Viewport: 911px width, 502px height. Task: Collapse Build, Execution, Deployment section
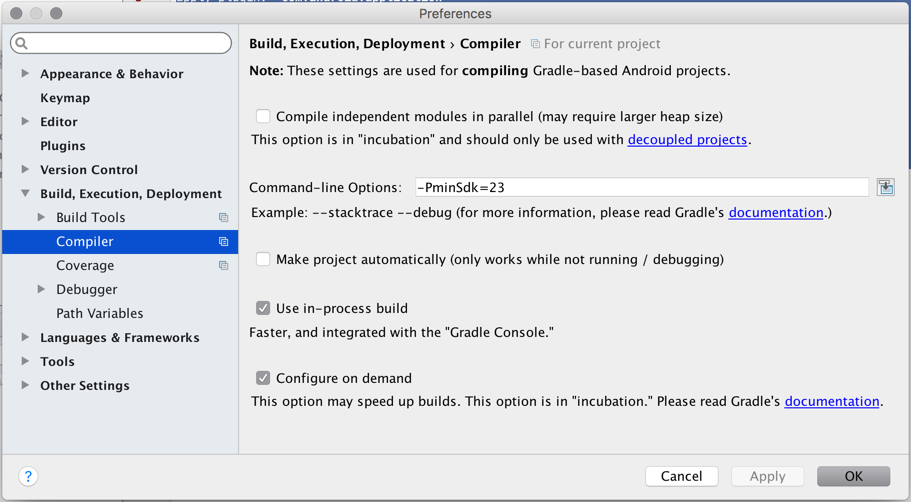click(26, 194)
